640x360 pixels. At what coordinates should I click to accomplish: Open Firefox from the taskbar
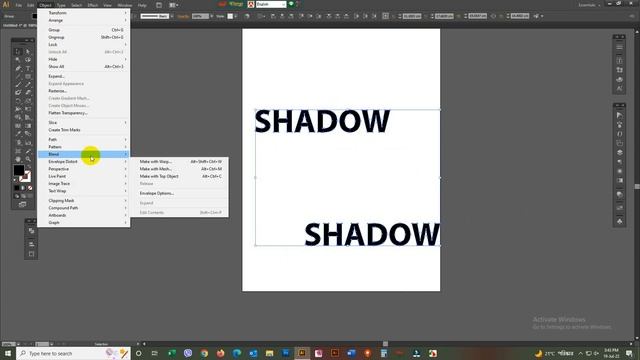click(220, 353)
